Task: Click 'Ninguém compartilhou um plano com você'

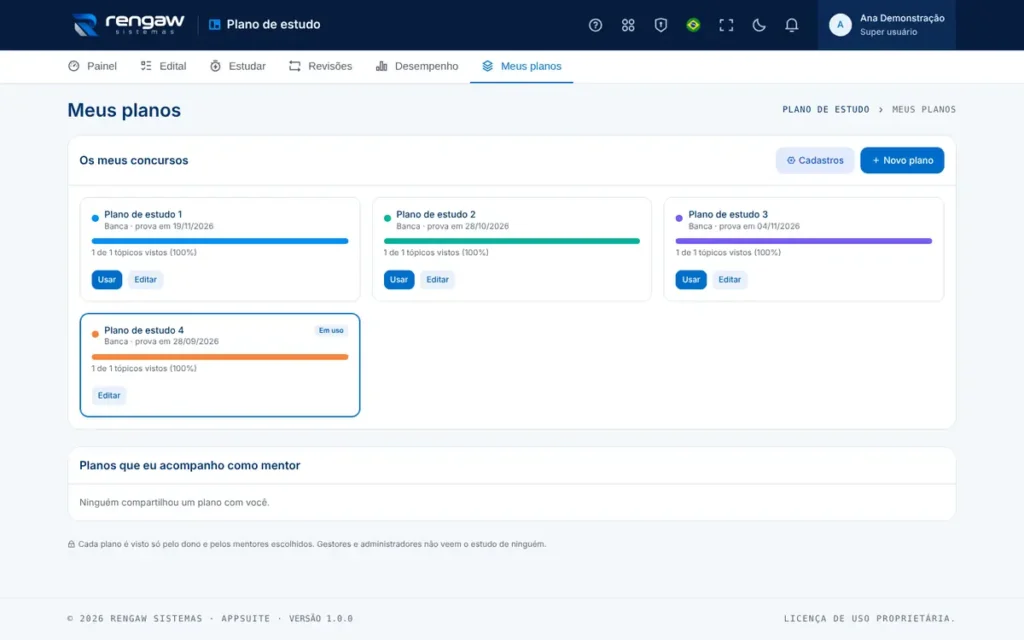Action: point(174,502)
